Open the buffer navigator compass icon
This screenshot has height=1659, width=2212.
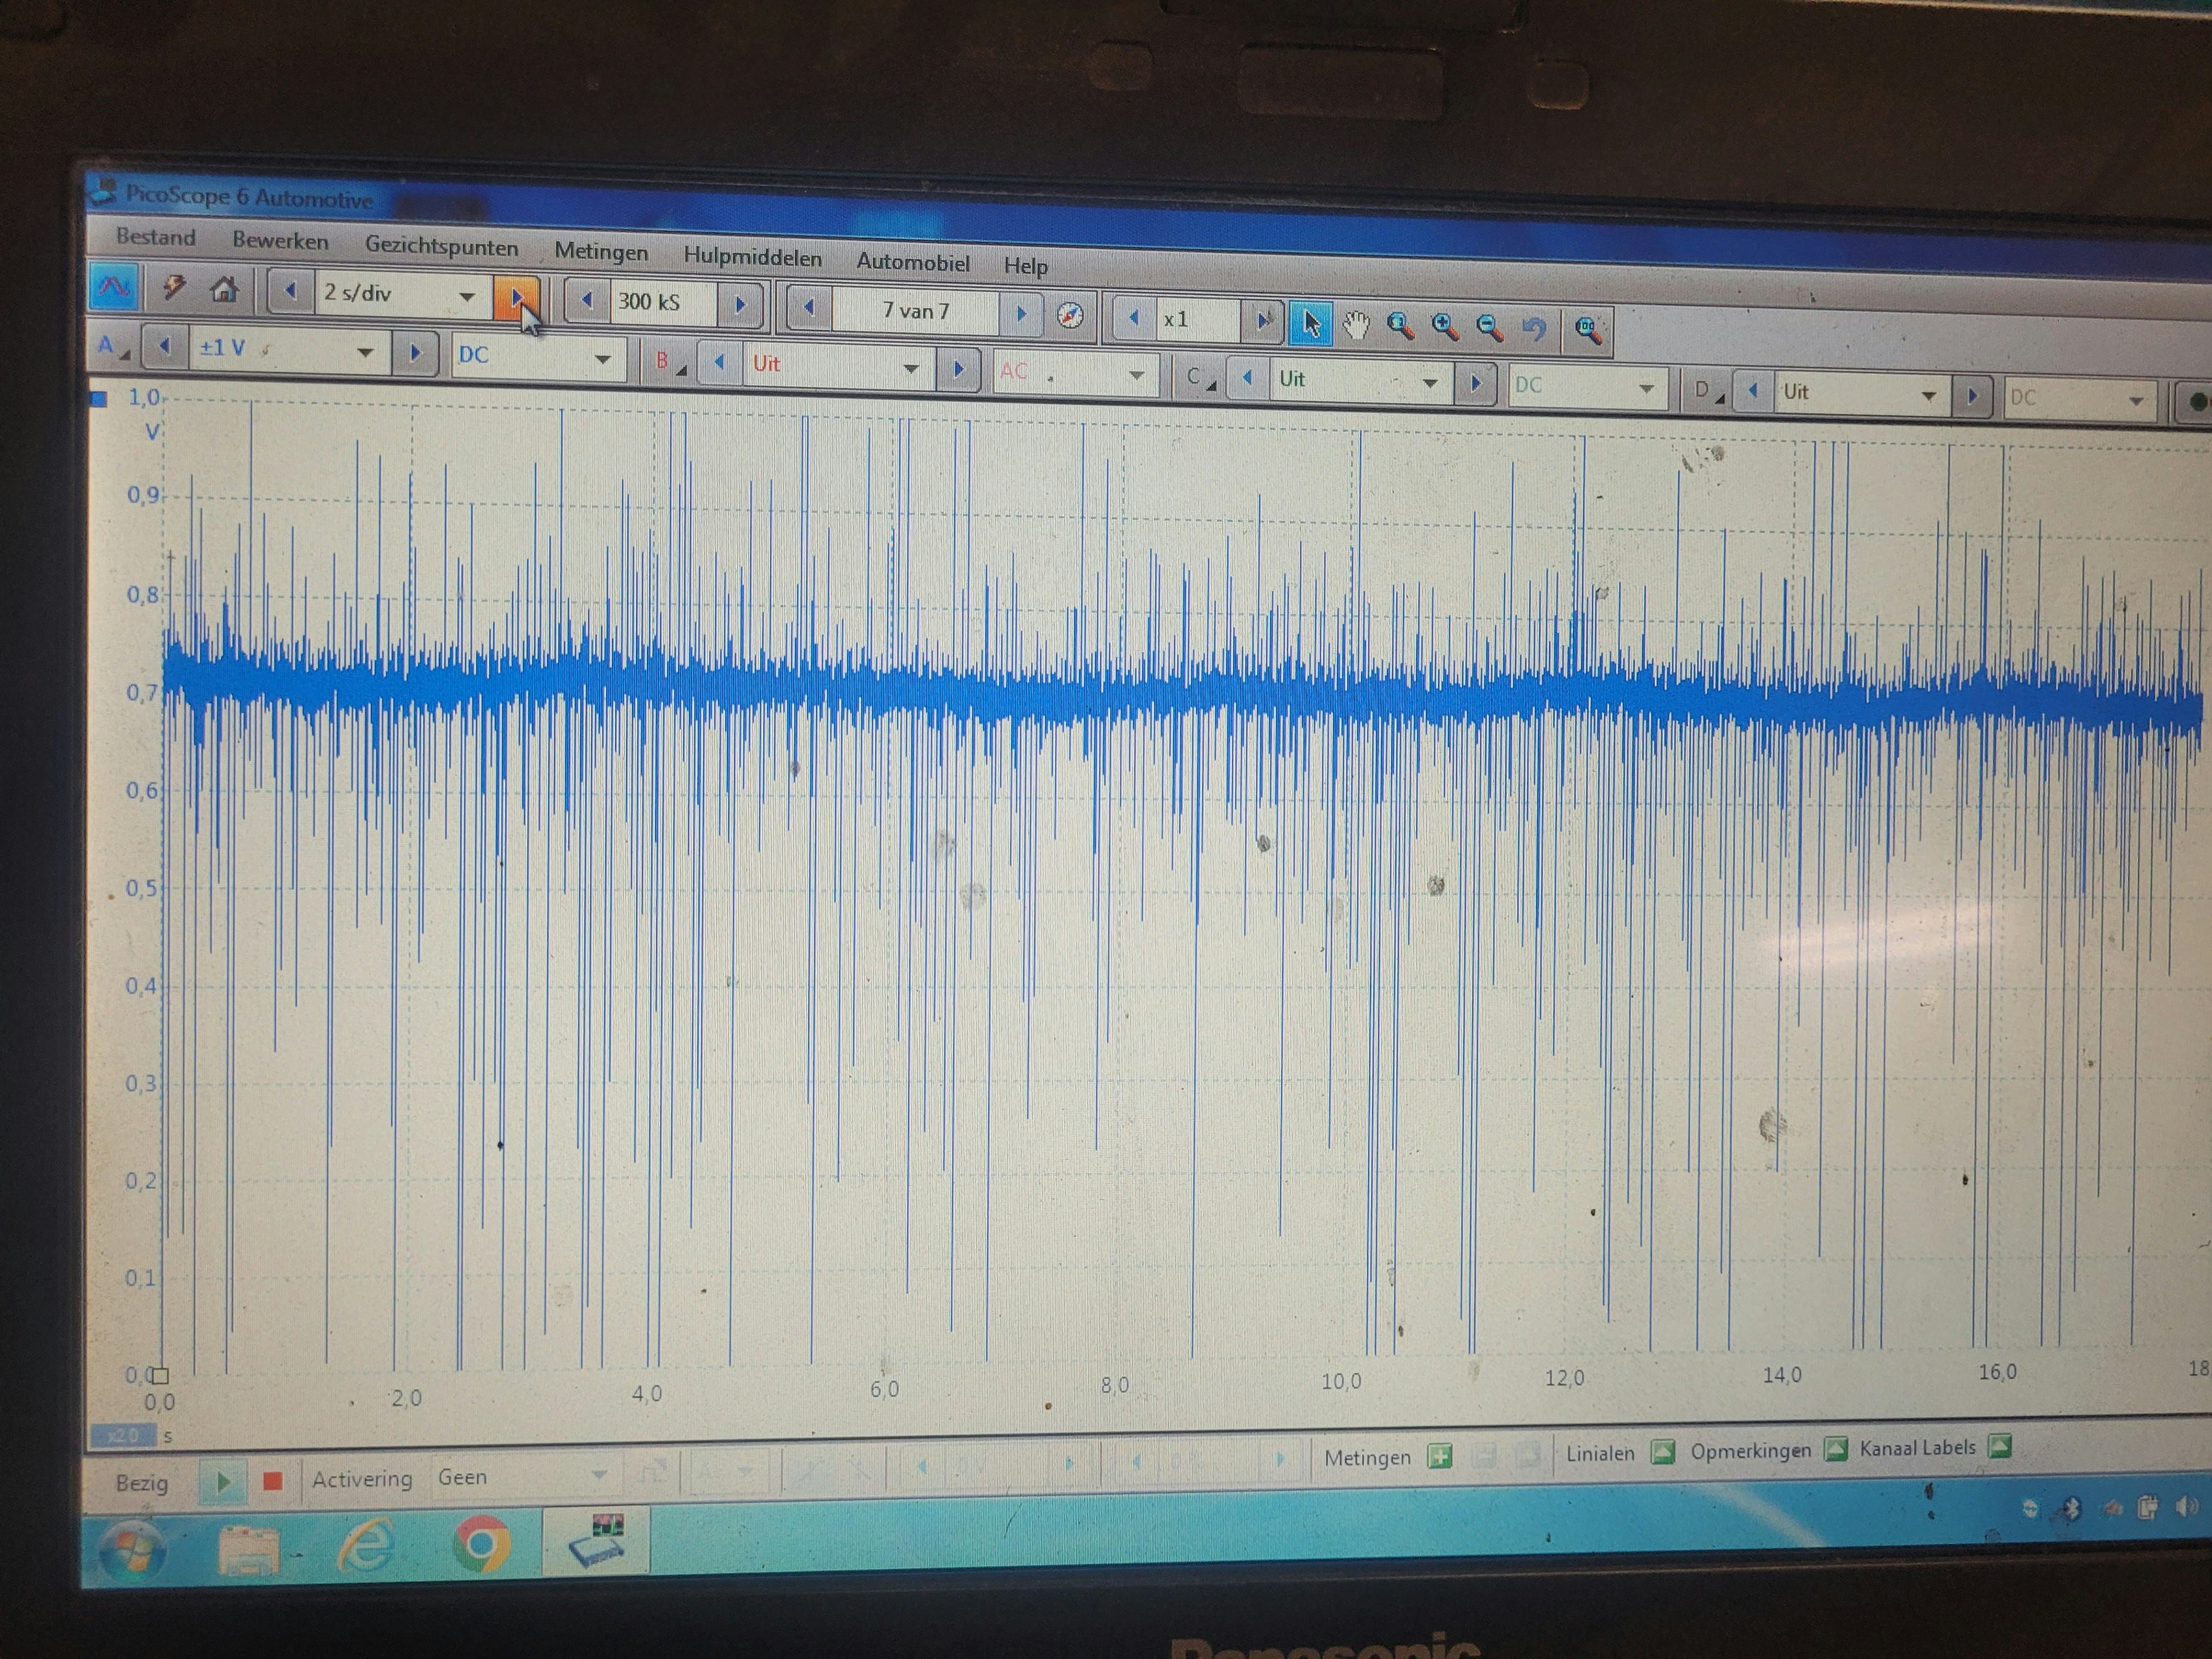1069,316
